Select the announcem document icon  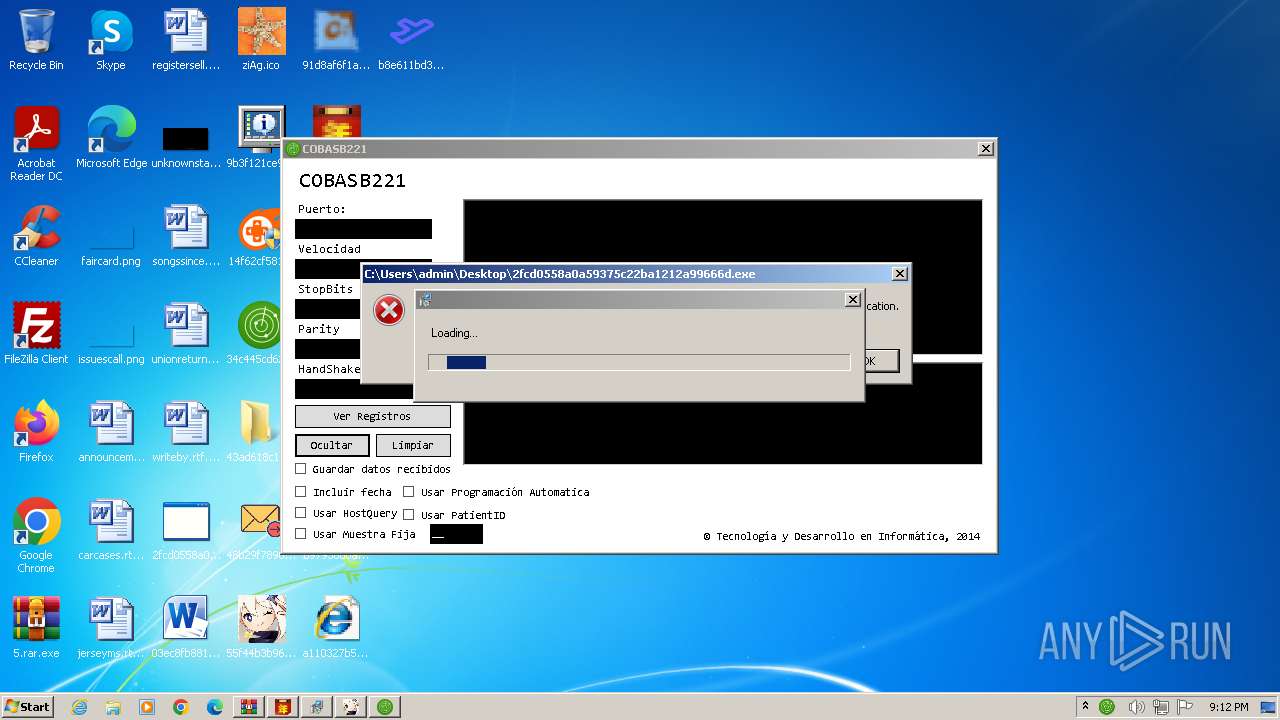click(x=111, y=432)
